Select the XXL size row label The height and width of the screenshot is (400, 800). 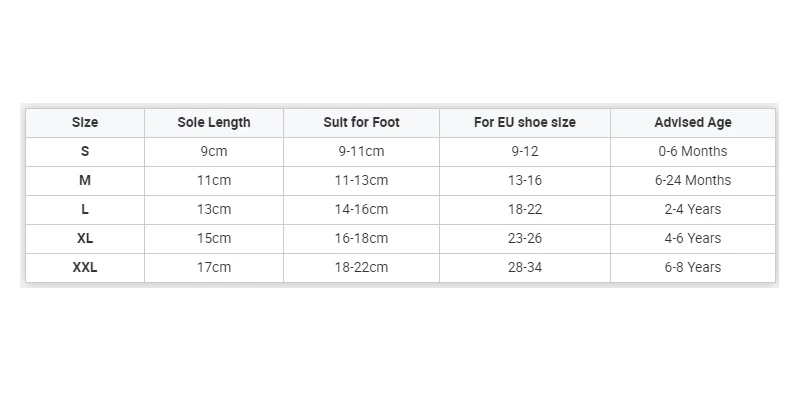pos(85,268)
